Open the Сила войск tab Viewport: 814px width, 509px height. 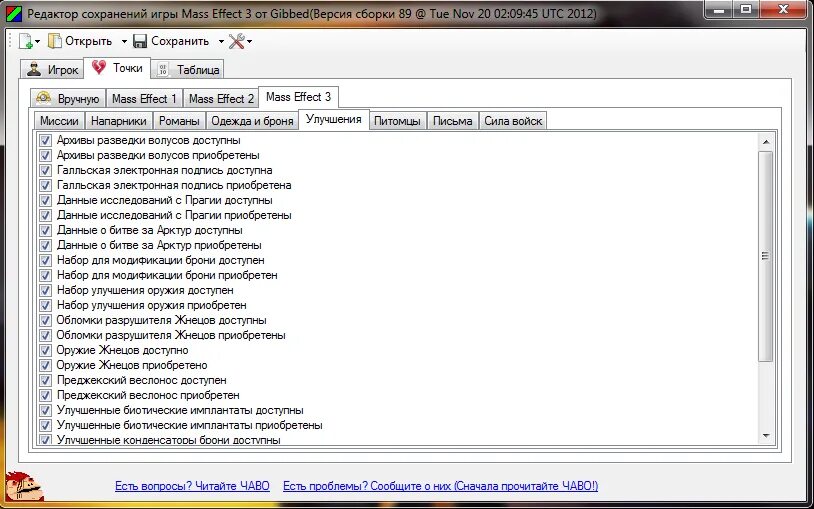(x=513, y=121)
